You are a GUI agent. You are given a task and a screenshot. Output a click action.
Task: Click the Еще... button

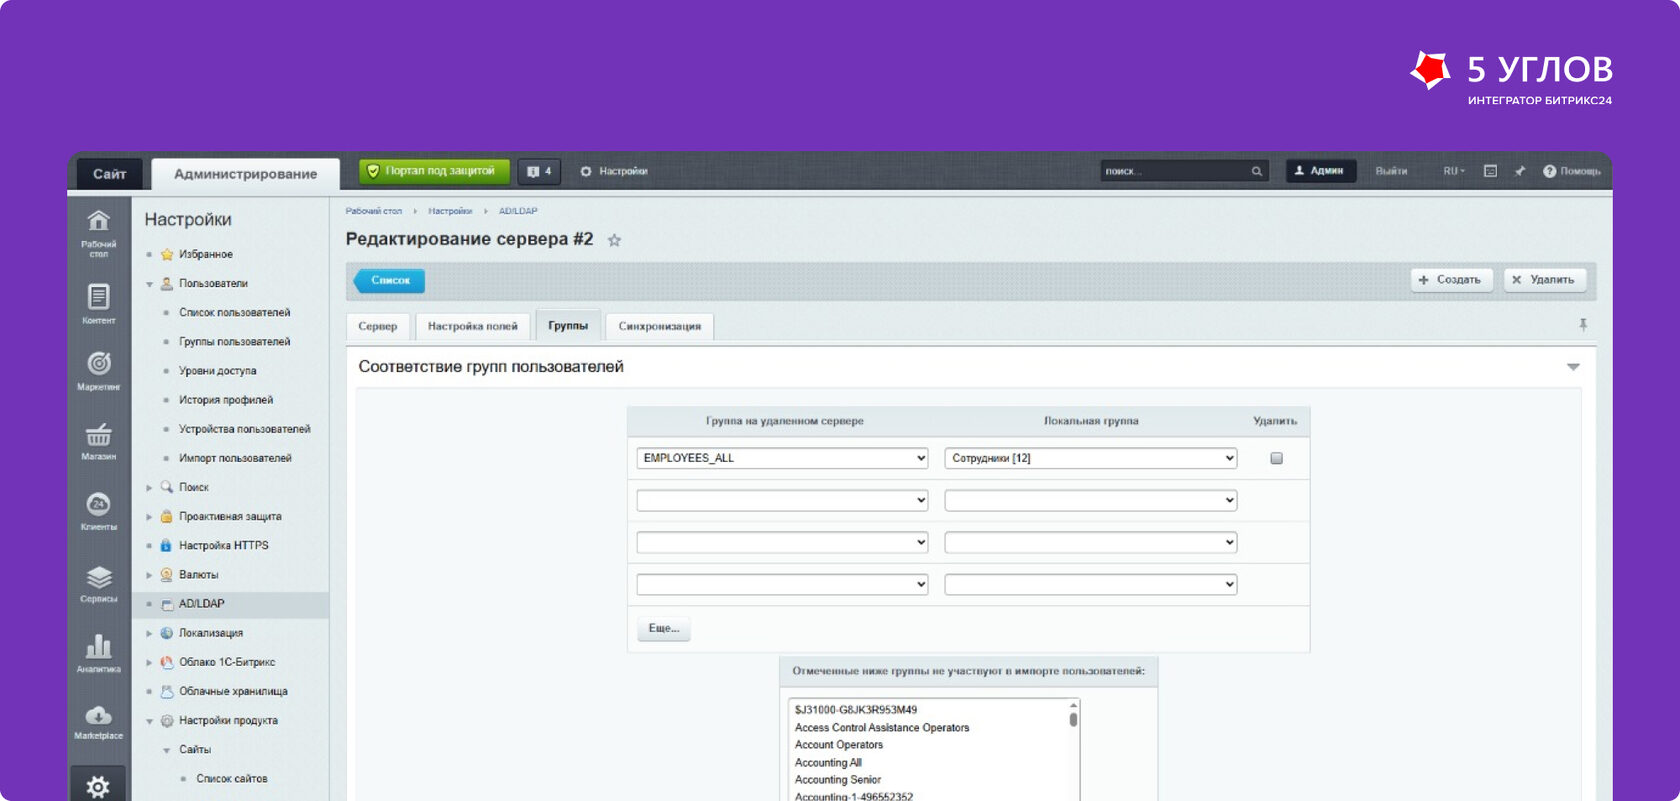click(x=663, y=628)
